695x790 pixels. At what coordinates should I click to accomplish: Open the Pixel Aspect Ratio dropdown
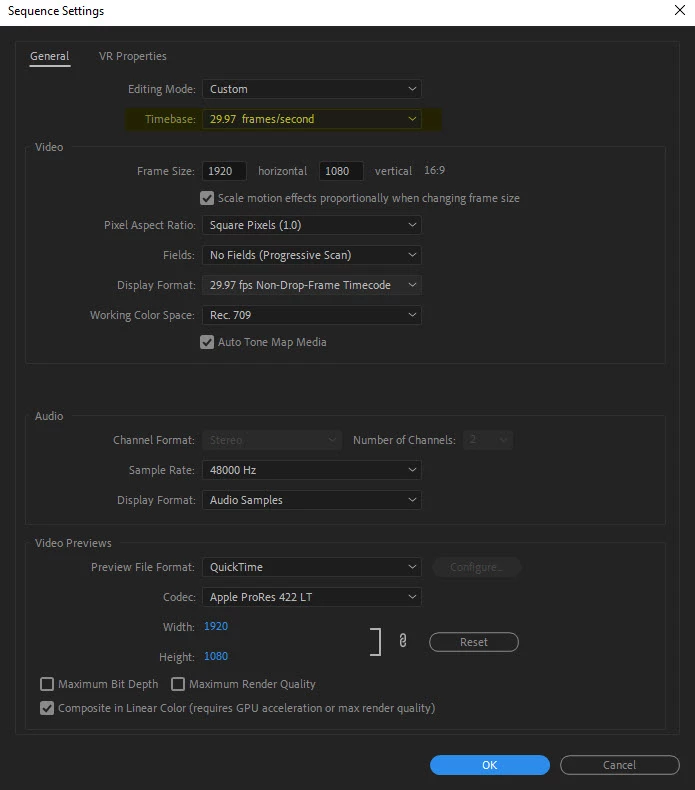(312, 225)
